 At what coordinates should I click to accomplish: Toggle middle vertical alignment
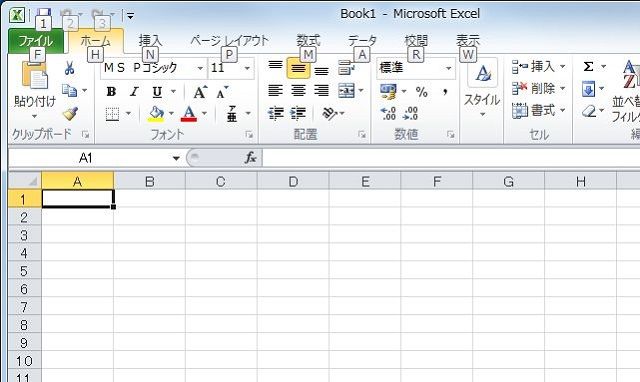[x=298, y=68]
